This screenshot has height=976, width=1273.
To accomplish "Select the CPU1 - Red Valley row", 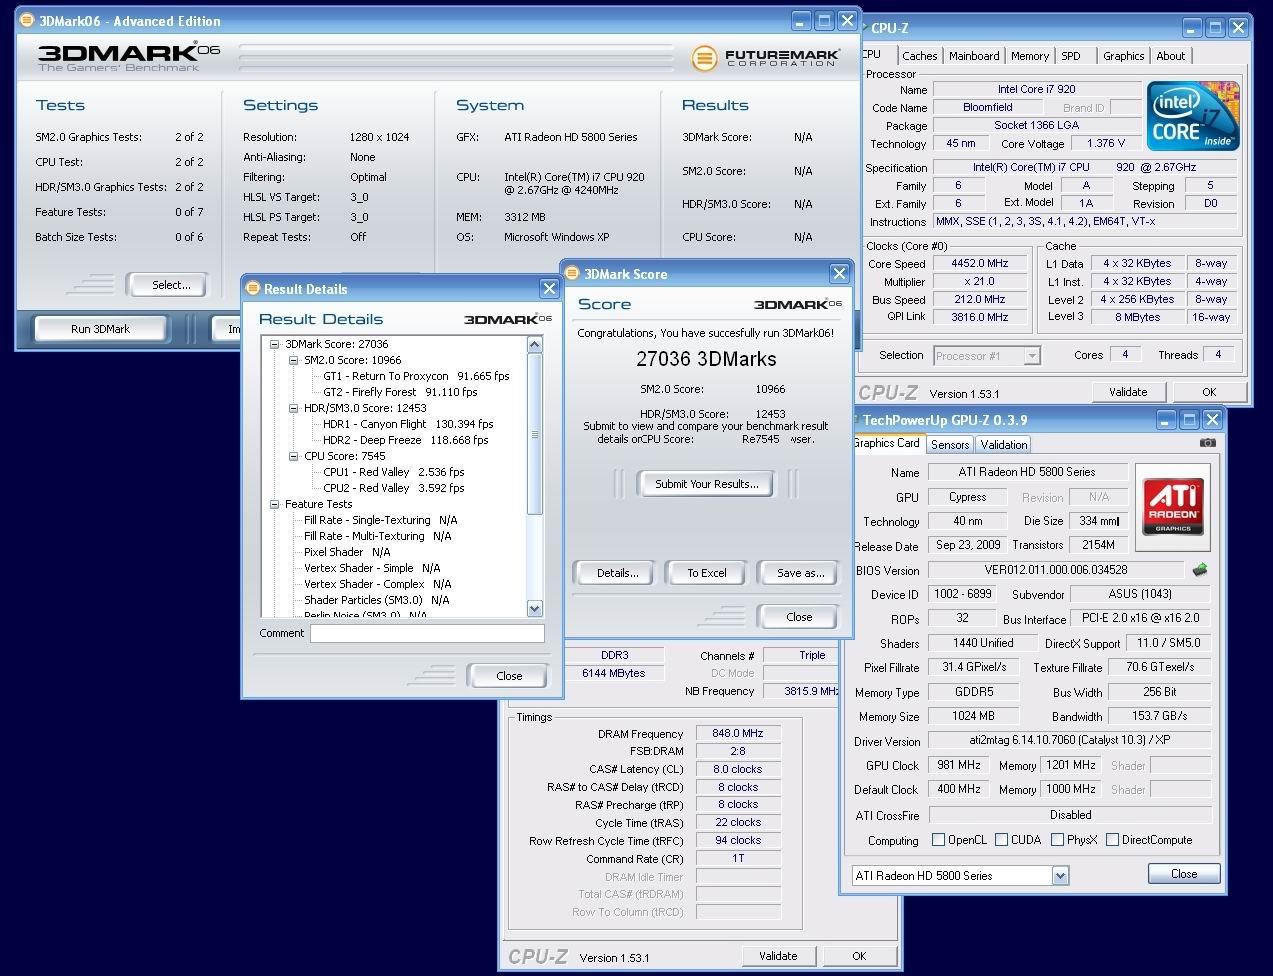I will tap(393, 472).
